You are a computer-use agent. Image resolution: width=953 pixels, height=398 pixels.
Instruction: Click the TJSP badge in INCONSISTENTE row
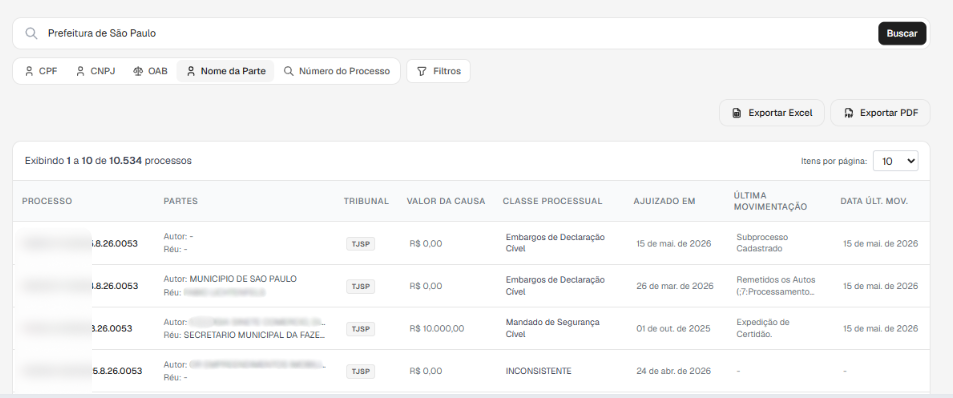(360, 371)
